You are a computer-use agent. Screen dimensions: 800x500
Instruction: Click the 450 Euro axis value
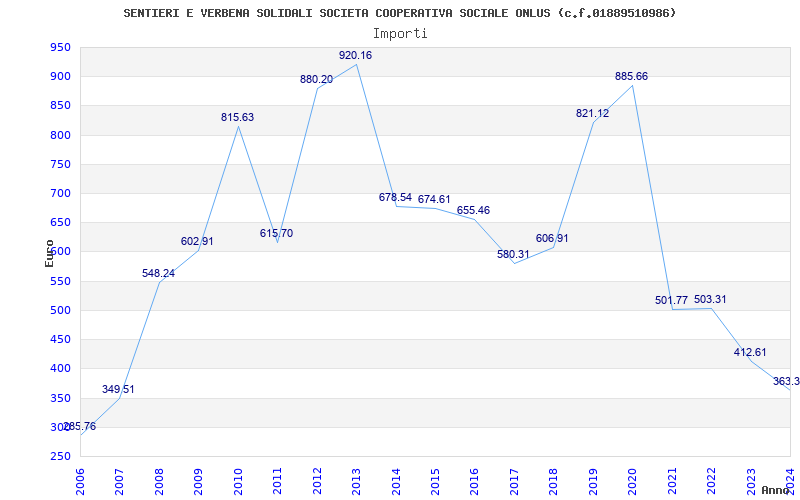(x=60, y=339)
